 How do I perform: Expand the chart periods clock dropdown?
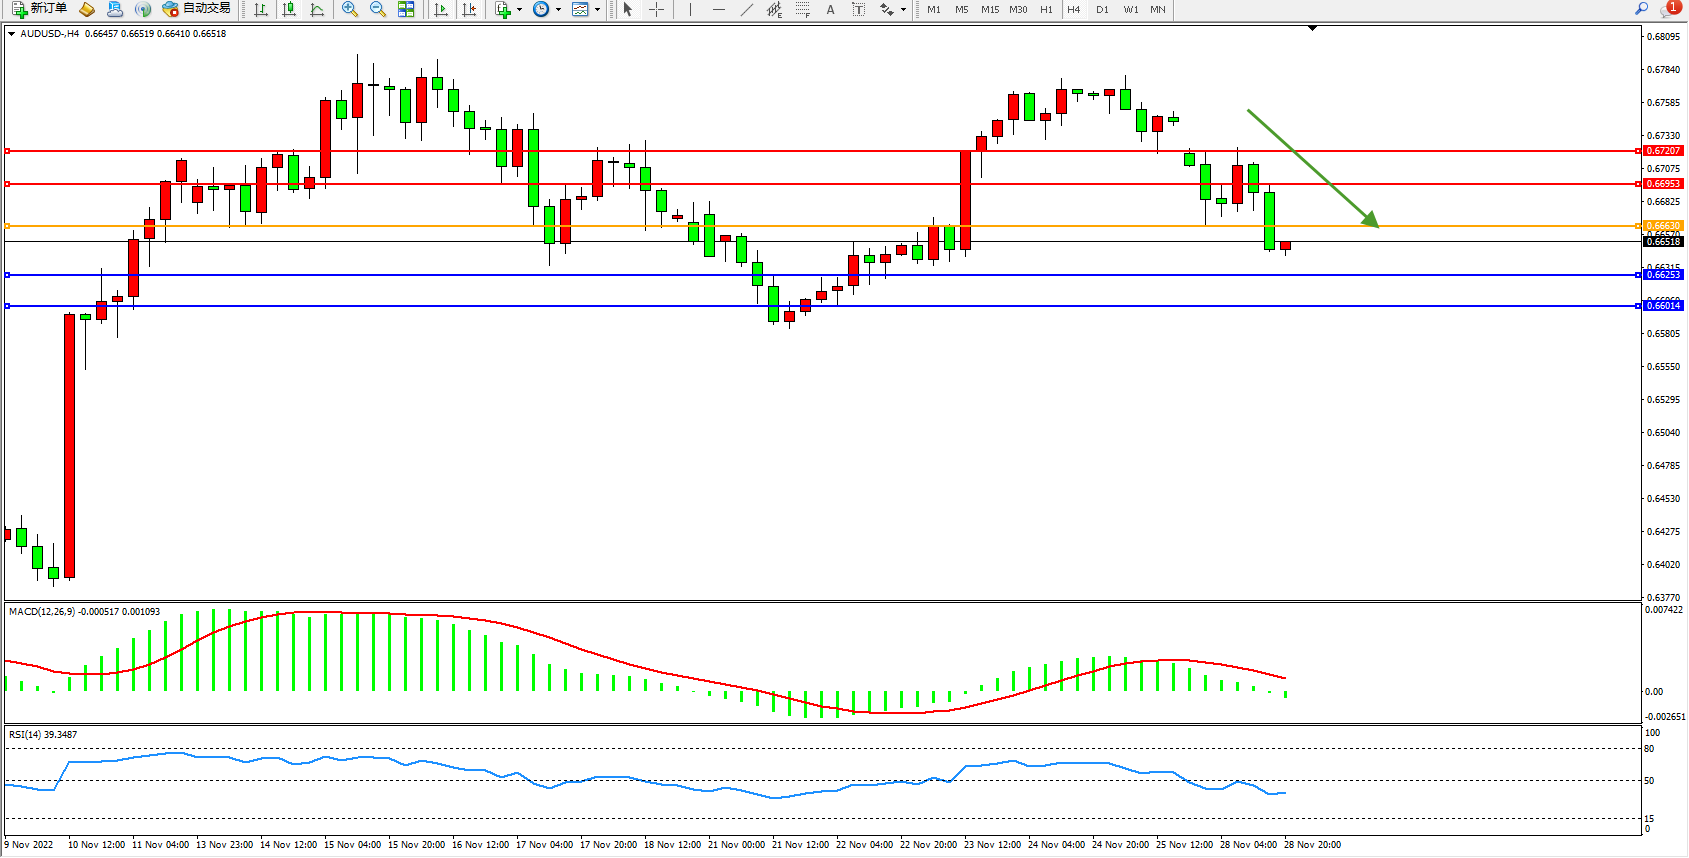click(x=558, y=9)
